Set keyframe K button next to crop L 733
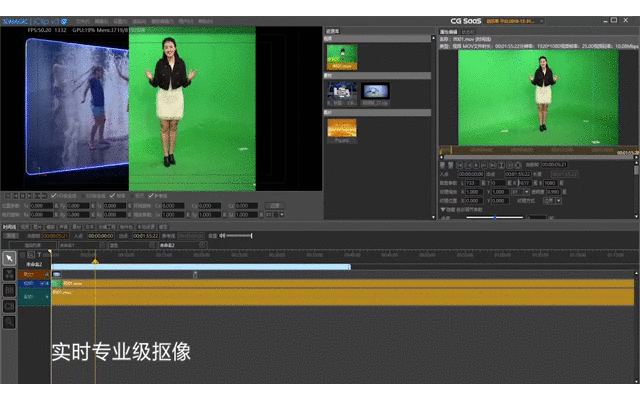Viewport: 640px width, 400px height. pyautogui.click(x=483, y=183)
